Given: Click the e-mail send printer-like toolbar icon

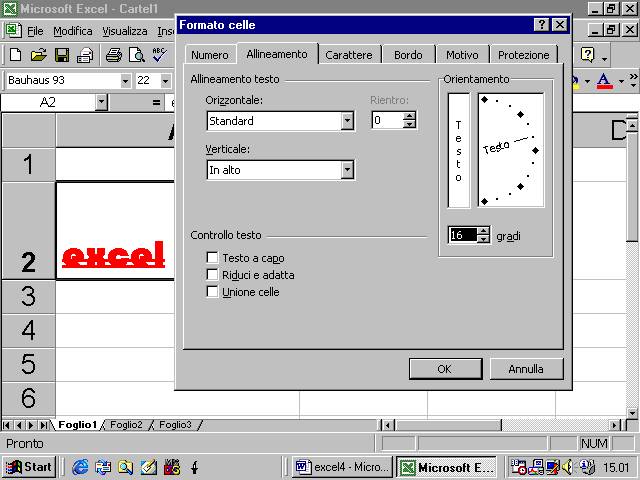Looking at the screenshot, I should [x=85, y=55].
